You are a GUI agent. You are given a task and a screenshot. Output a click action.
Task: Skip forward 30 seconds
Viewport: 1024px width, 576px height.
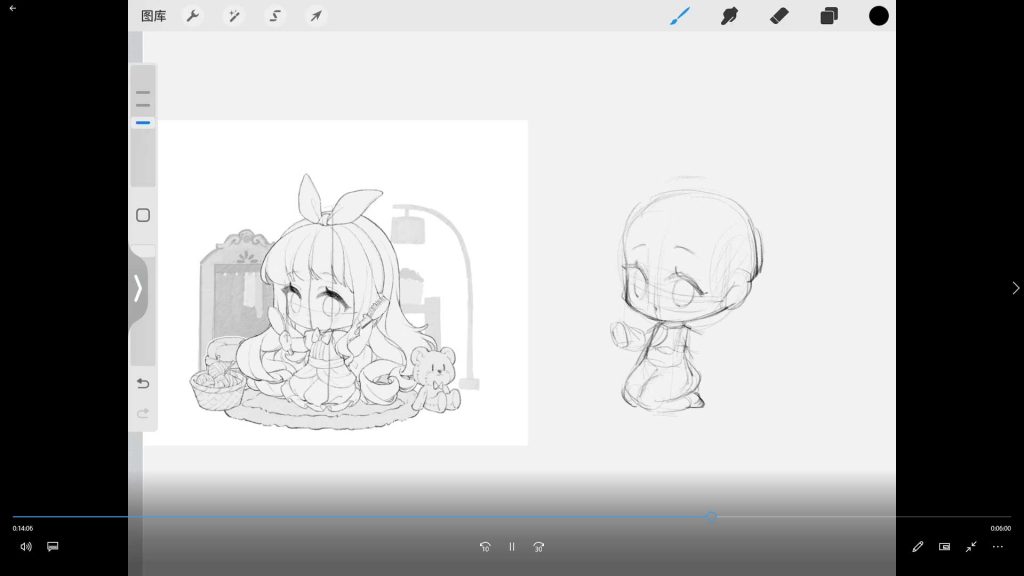pos(539,547)
